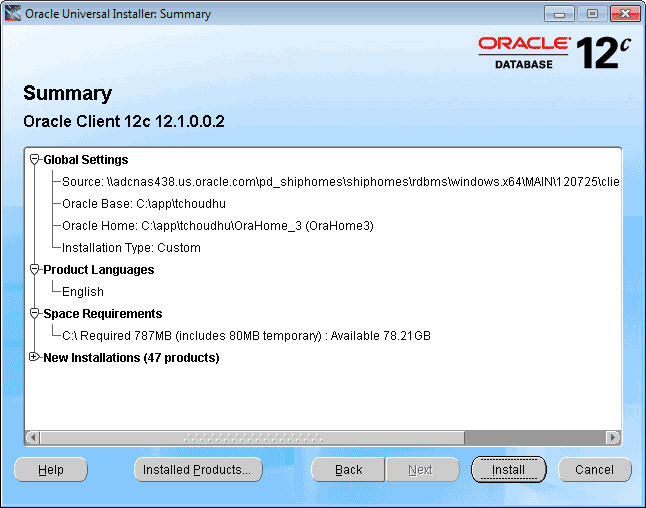Collapse the Space Requirements node

36,313
